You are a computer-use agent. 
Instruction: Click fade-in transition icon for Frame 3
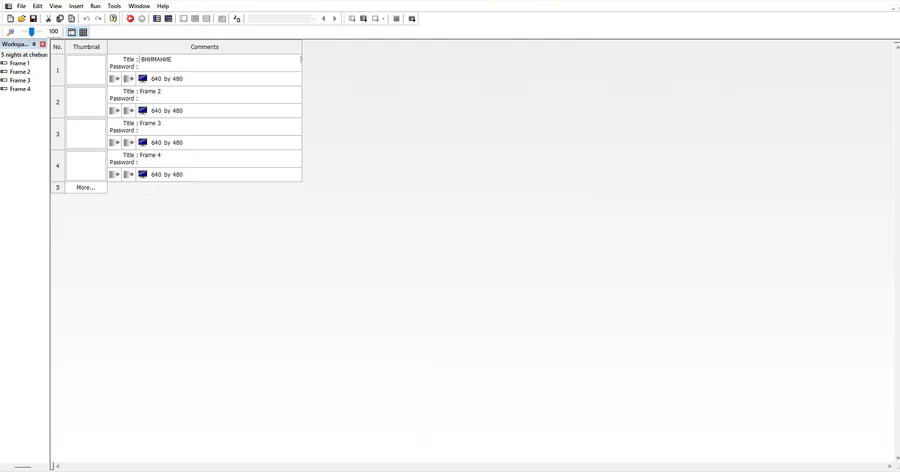coord(114,142)
